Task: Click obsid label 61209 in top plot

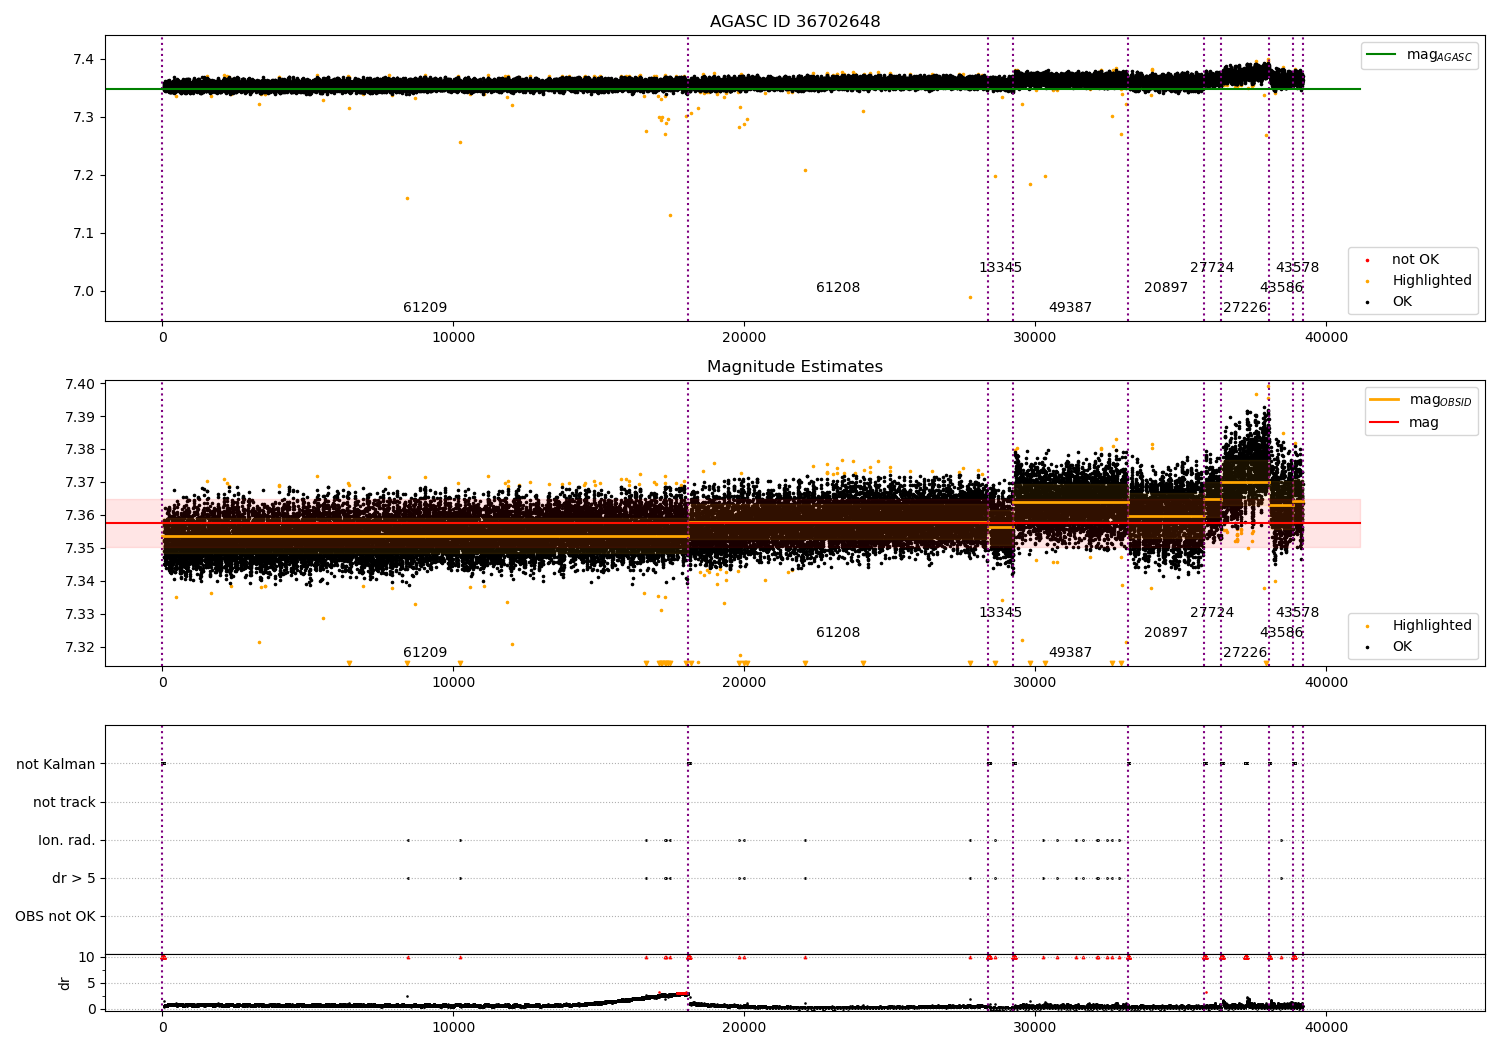Action: coord(425,307)
